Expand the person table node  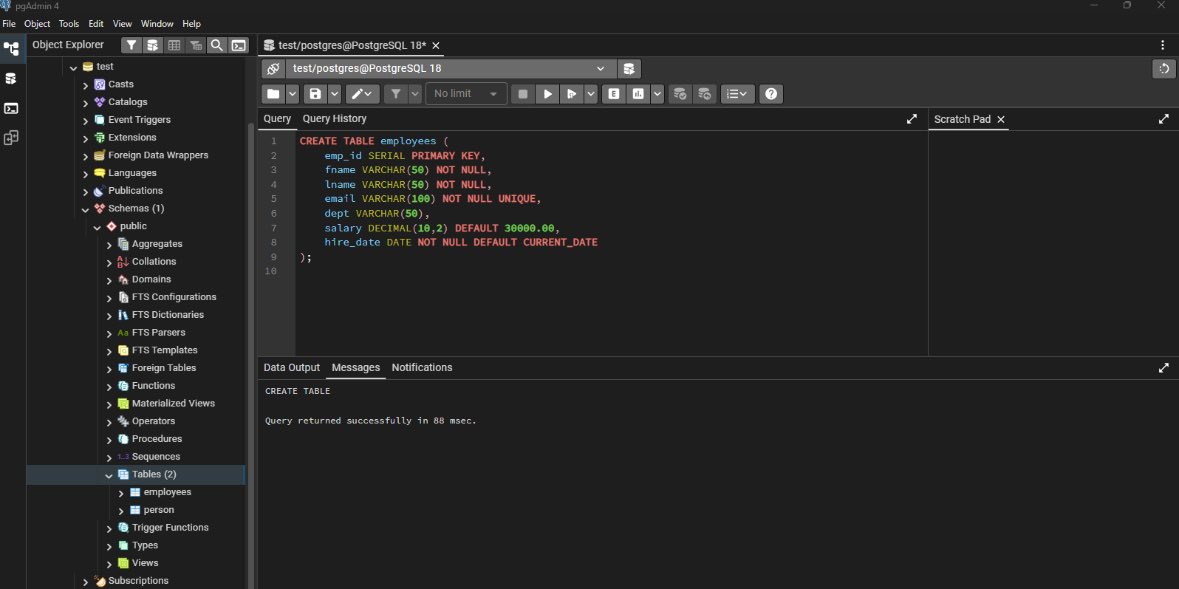(x=121, y=511)
